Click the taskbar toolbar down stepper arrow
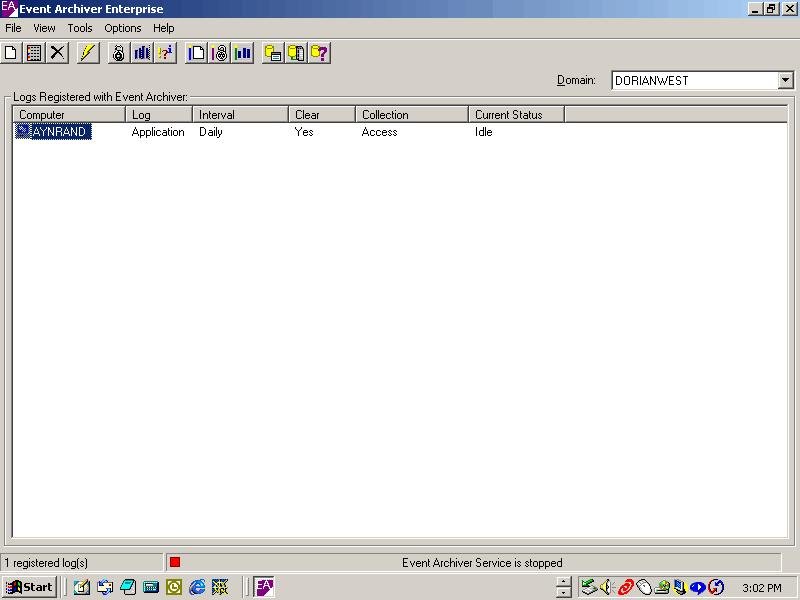 click(563, 592)
